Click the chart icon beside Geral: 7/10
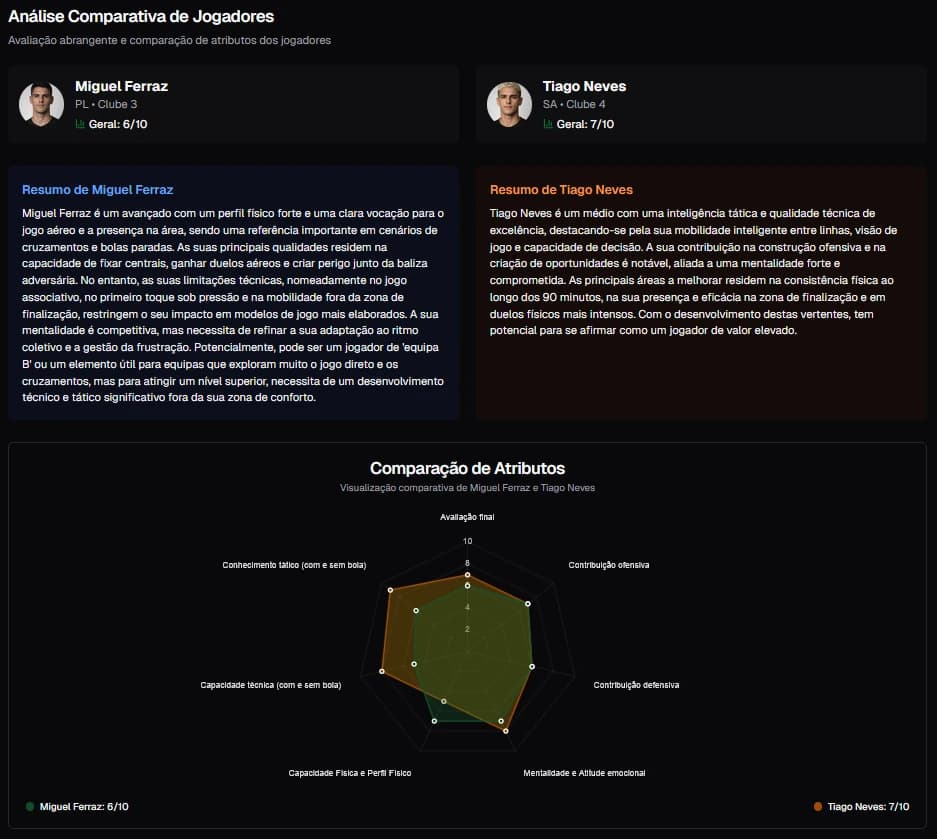Viewport: 937px width, 839px height. [548, 125]
